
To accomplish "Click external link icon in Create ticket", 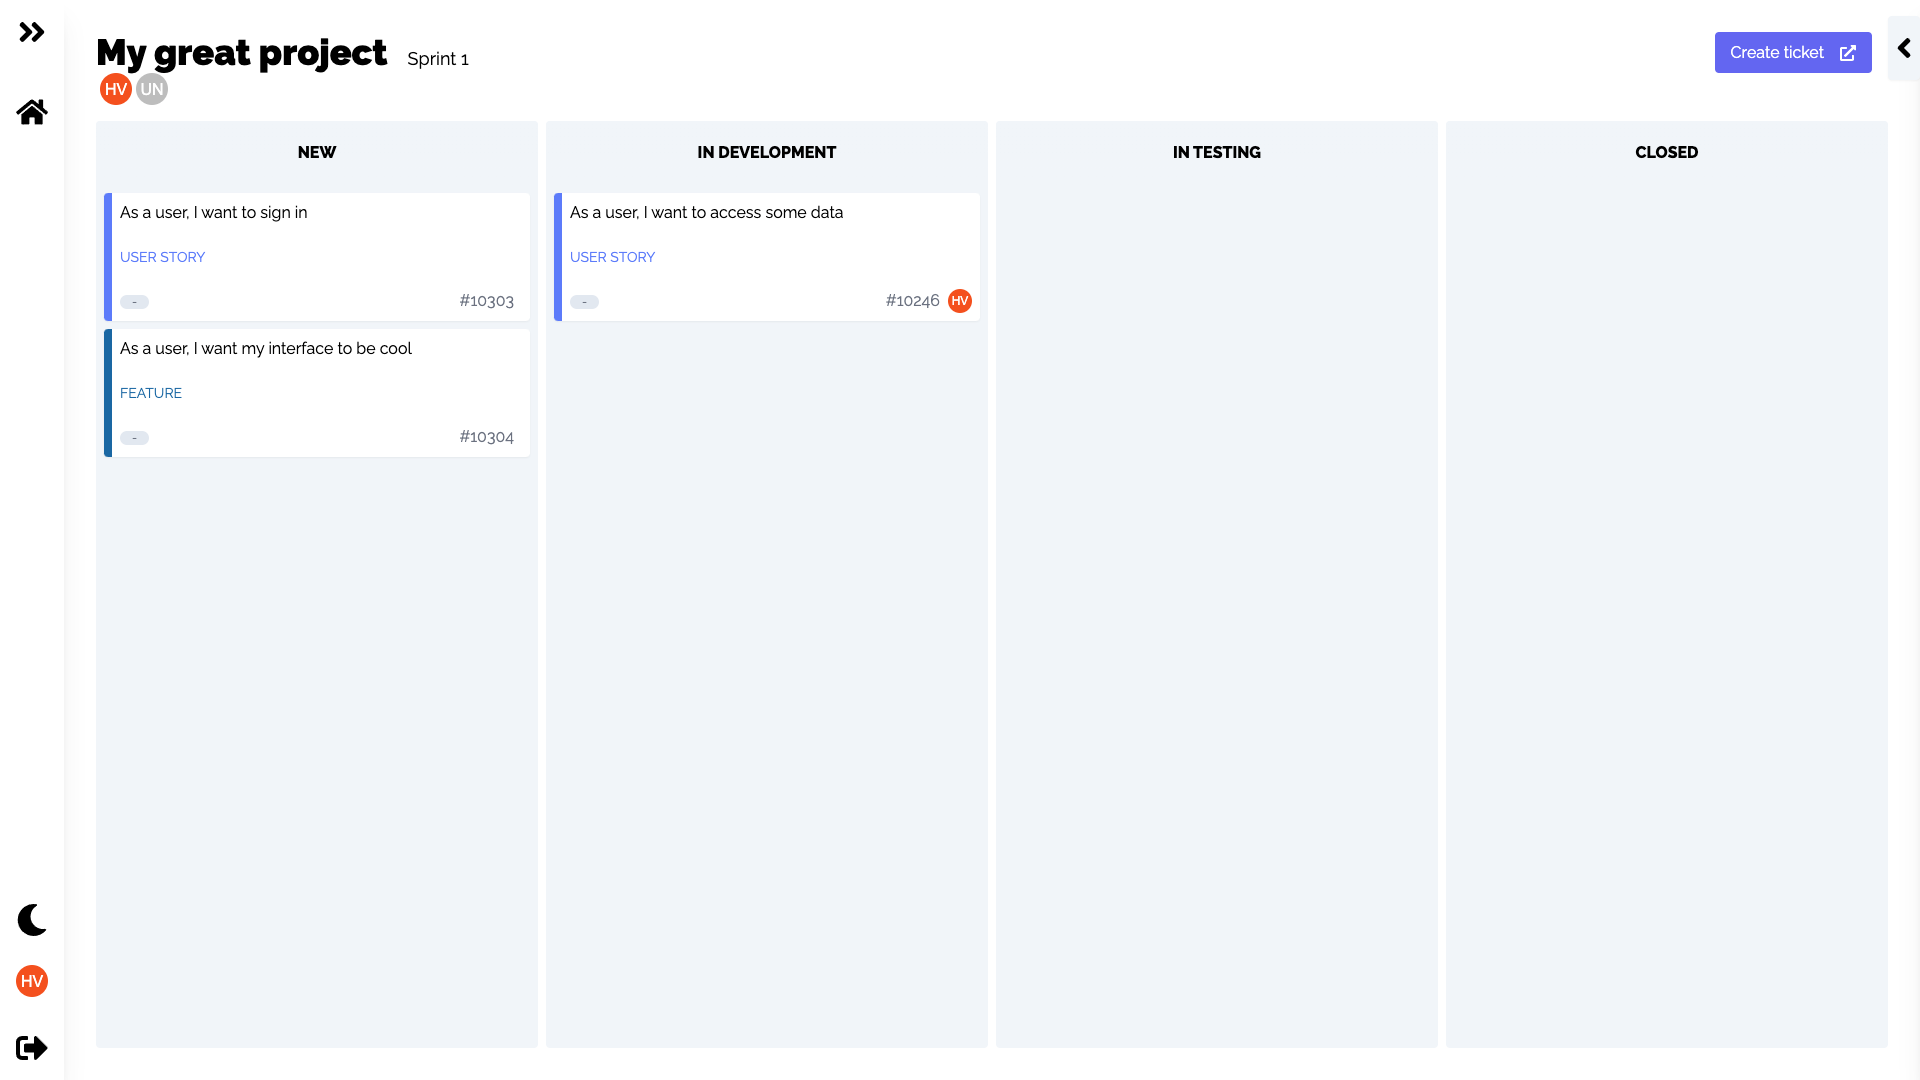I will (1848, 53).
